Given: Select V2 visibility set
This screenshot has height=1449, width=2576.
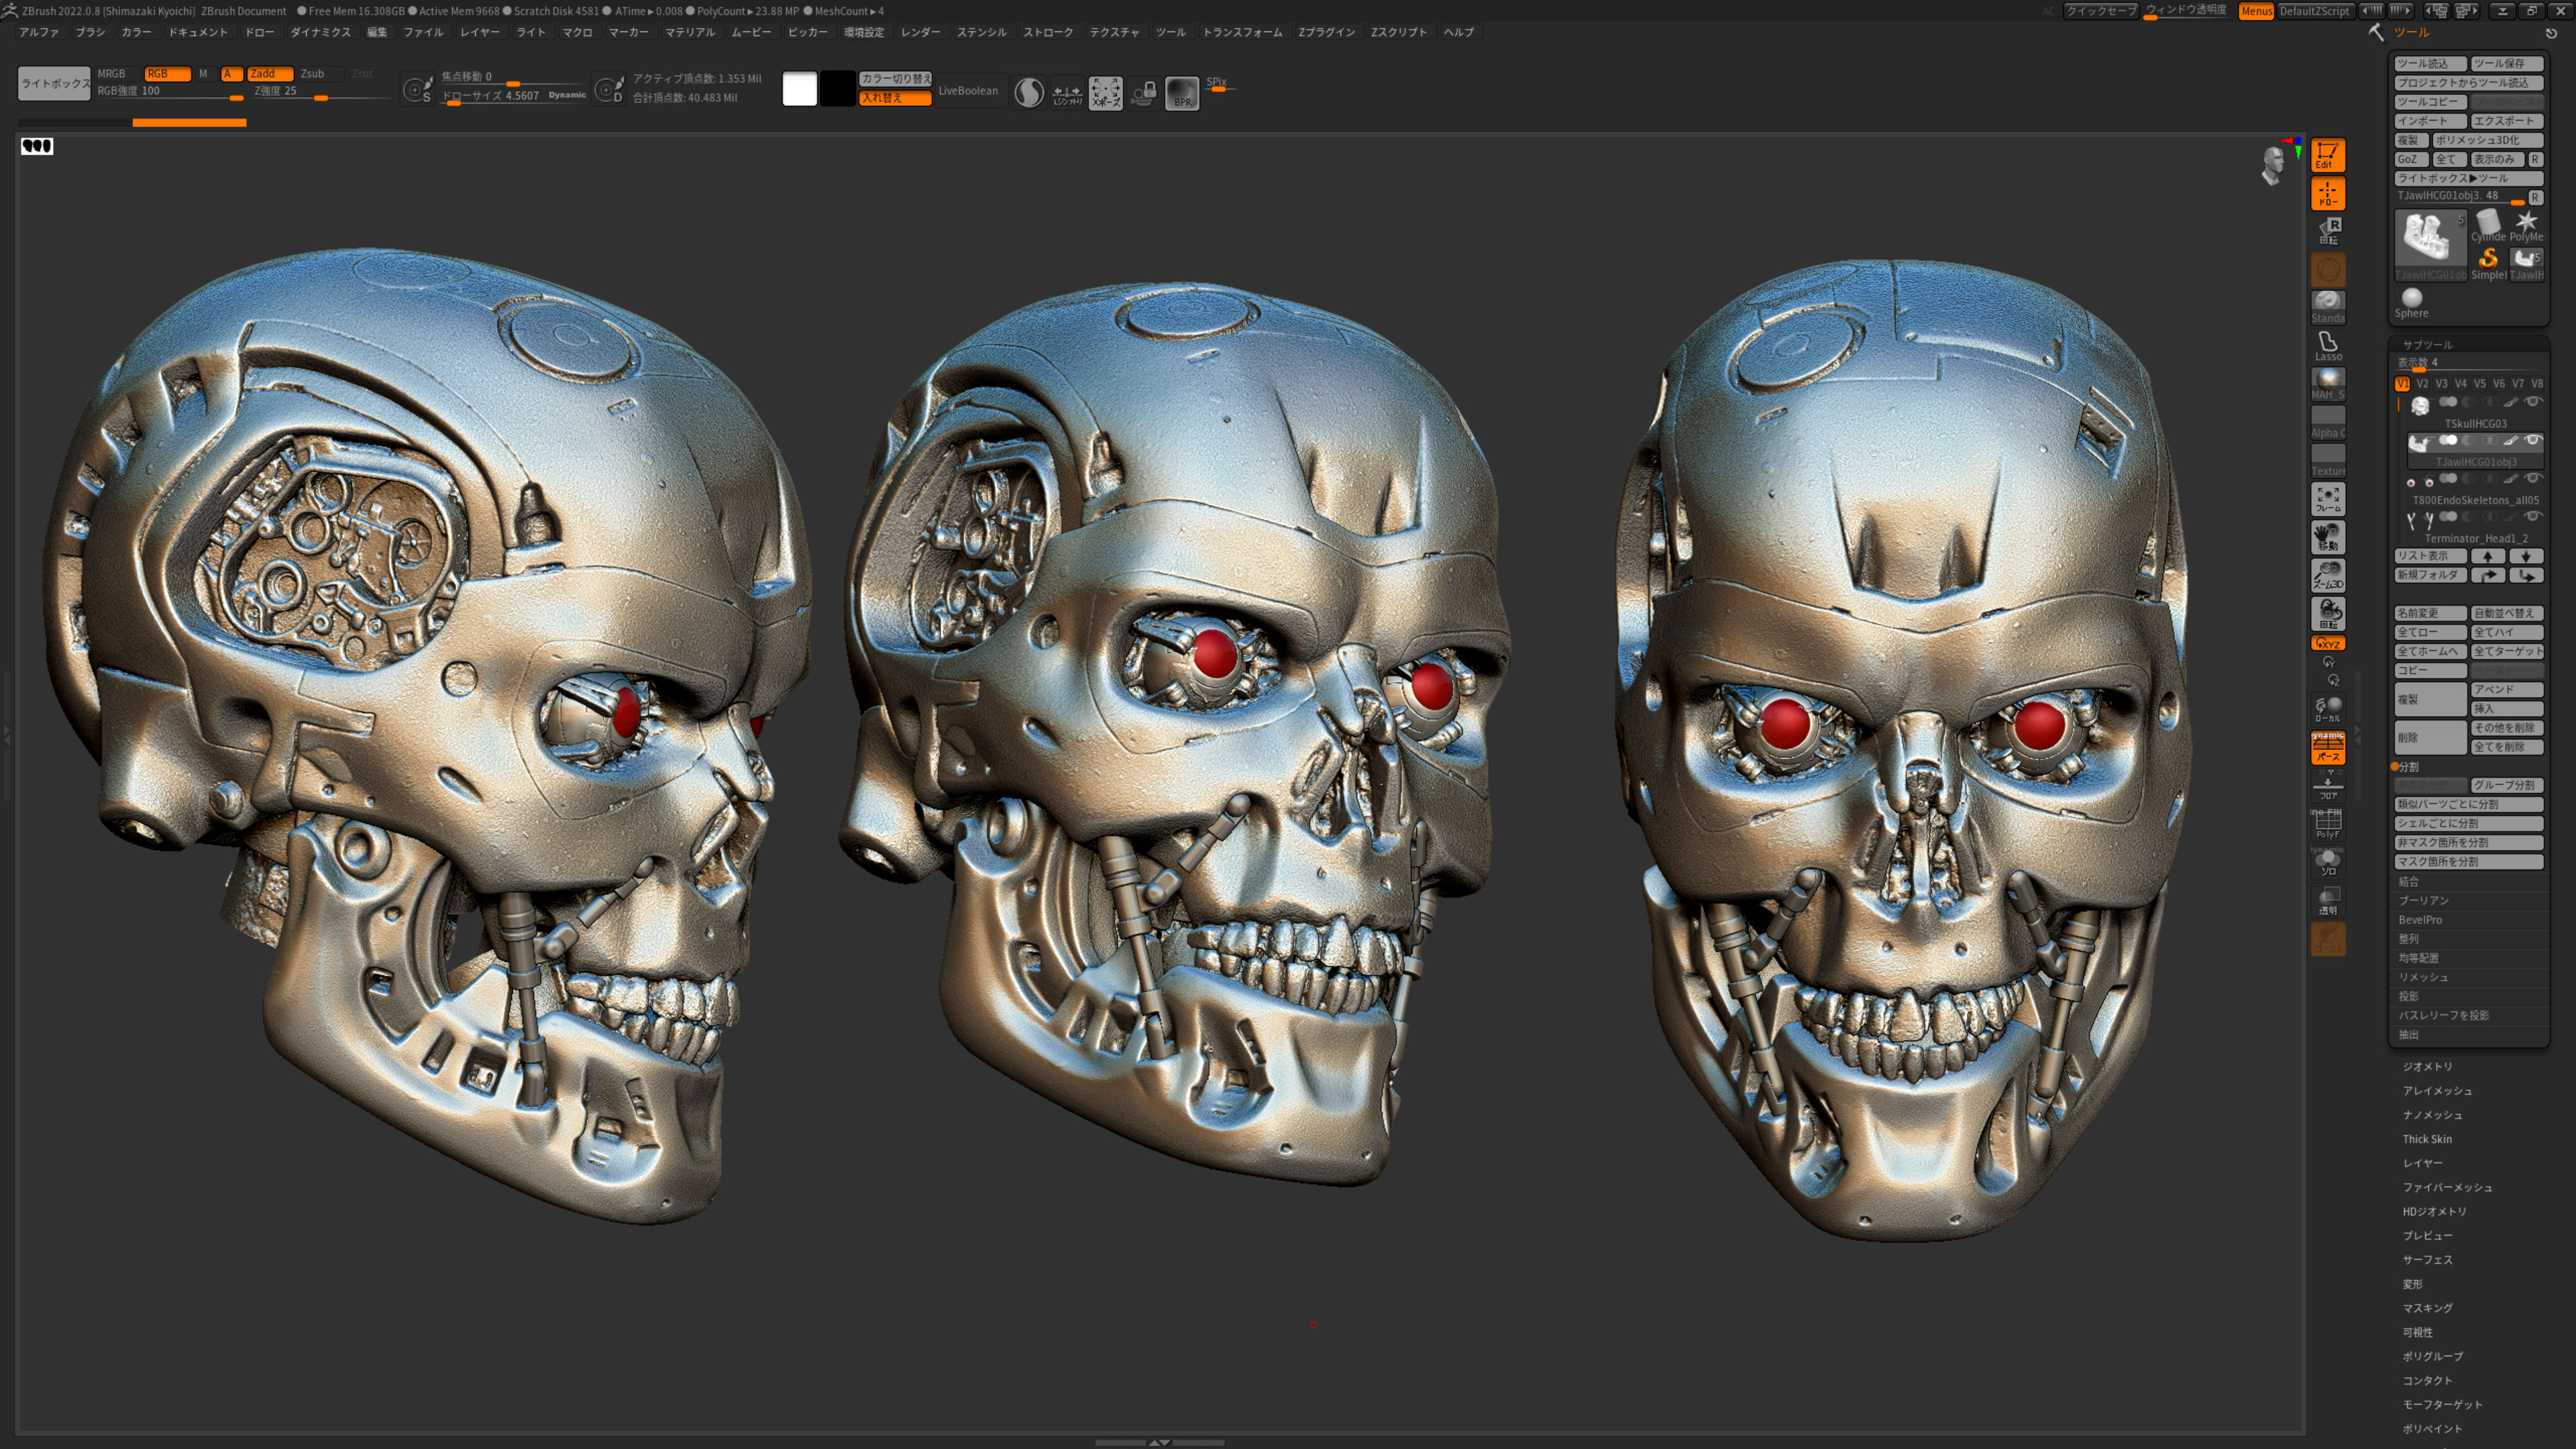Looking at the screenshot, I should point(2421,384).
